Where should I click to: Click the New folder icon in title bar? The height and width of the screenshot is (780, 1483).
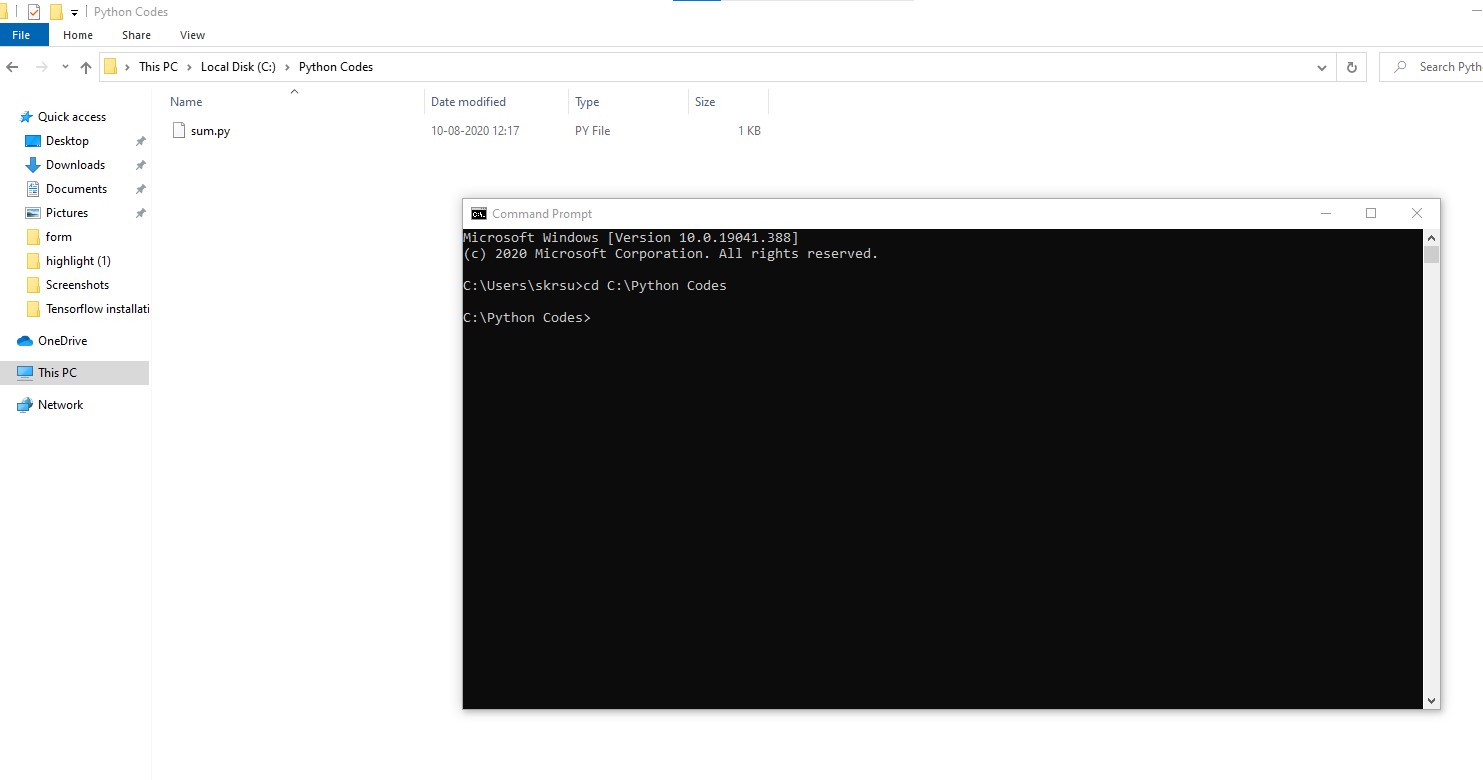[x=56, y=12]
